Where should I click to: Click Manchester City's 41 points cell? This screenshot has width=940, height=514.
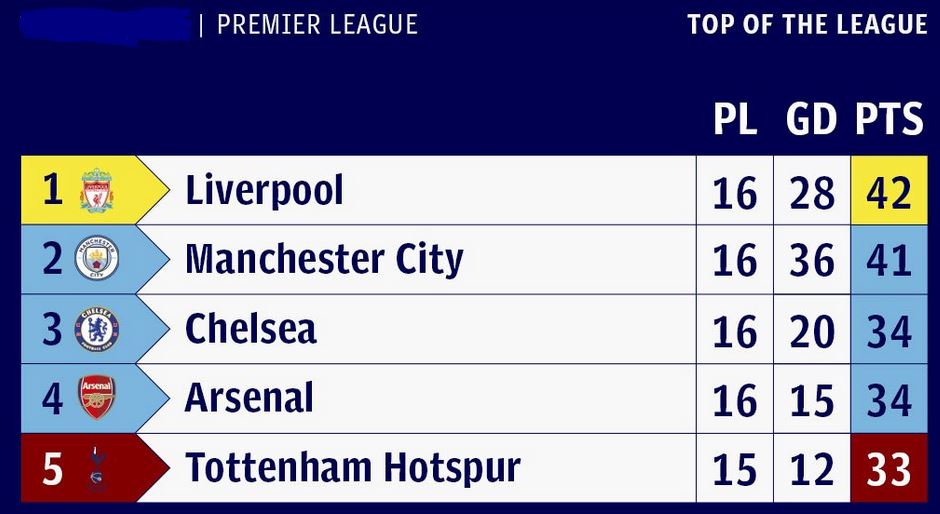tap(889, 260)
